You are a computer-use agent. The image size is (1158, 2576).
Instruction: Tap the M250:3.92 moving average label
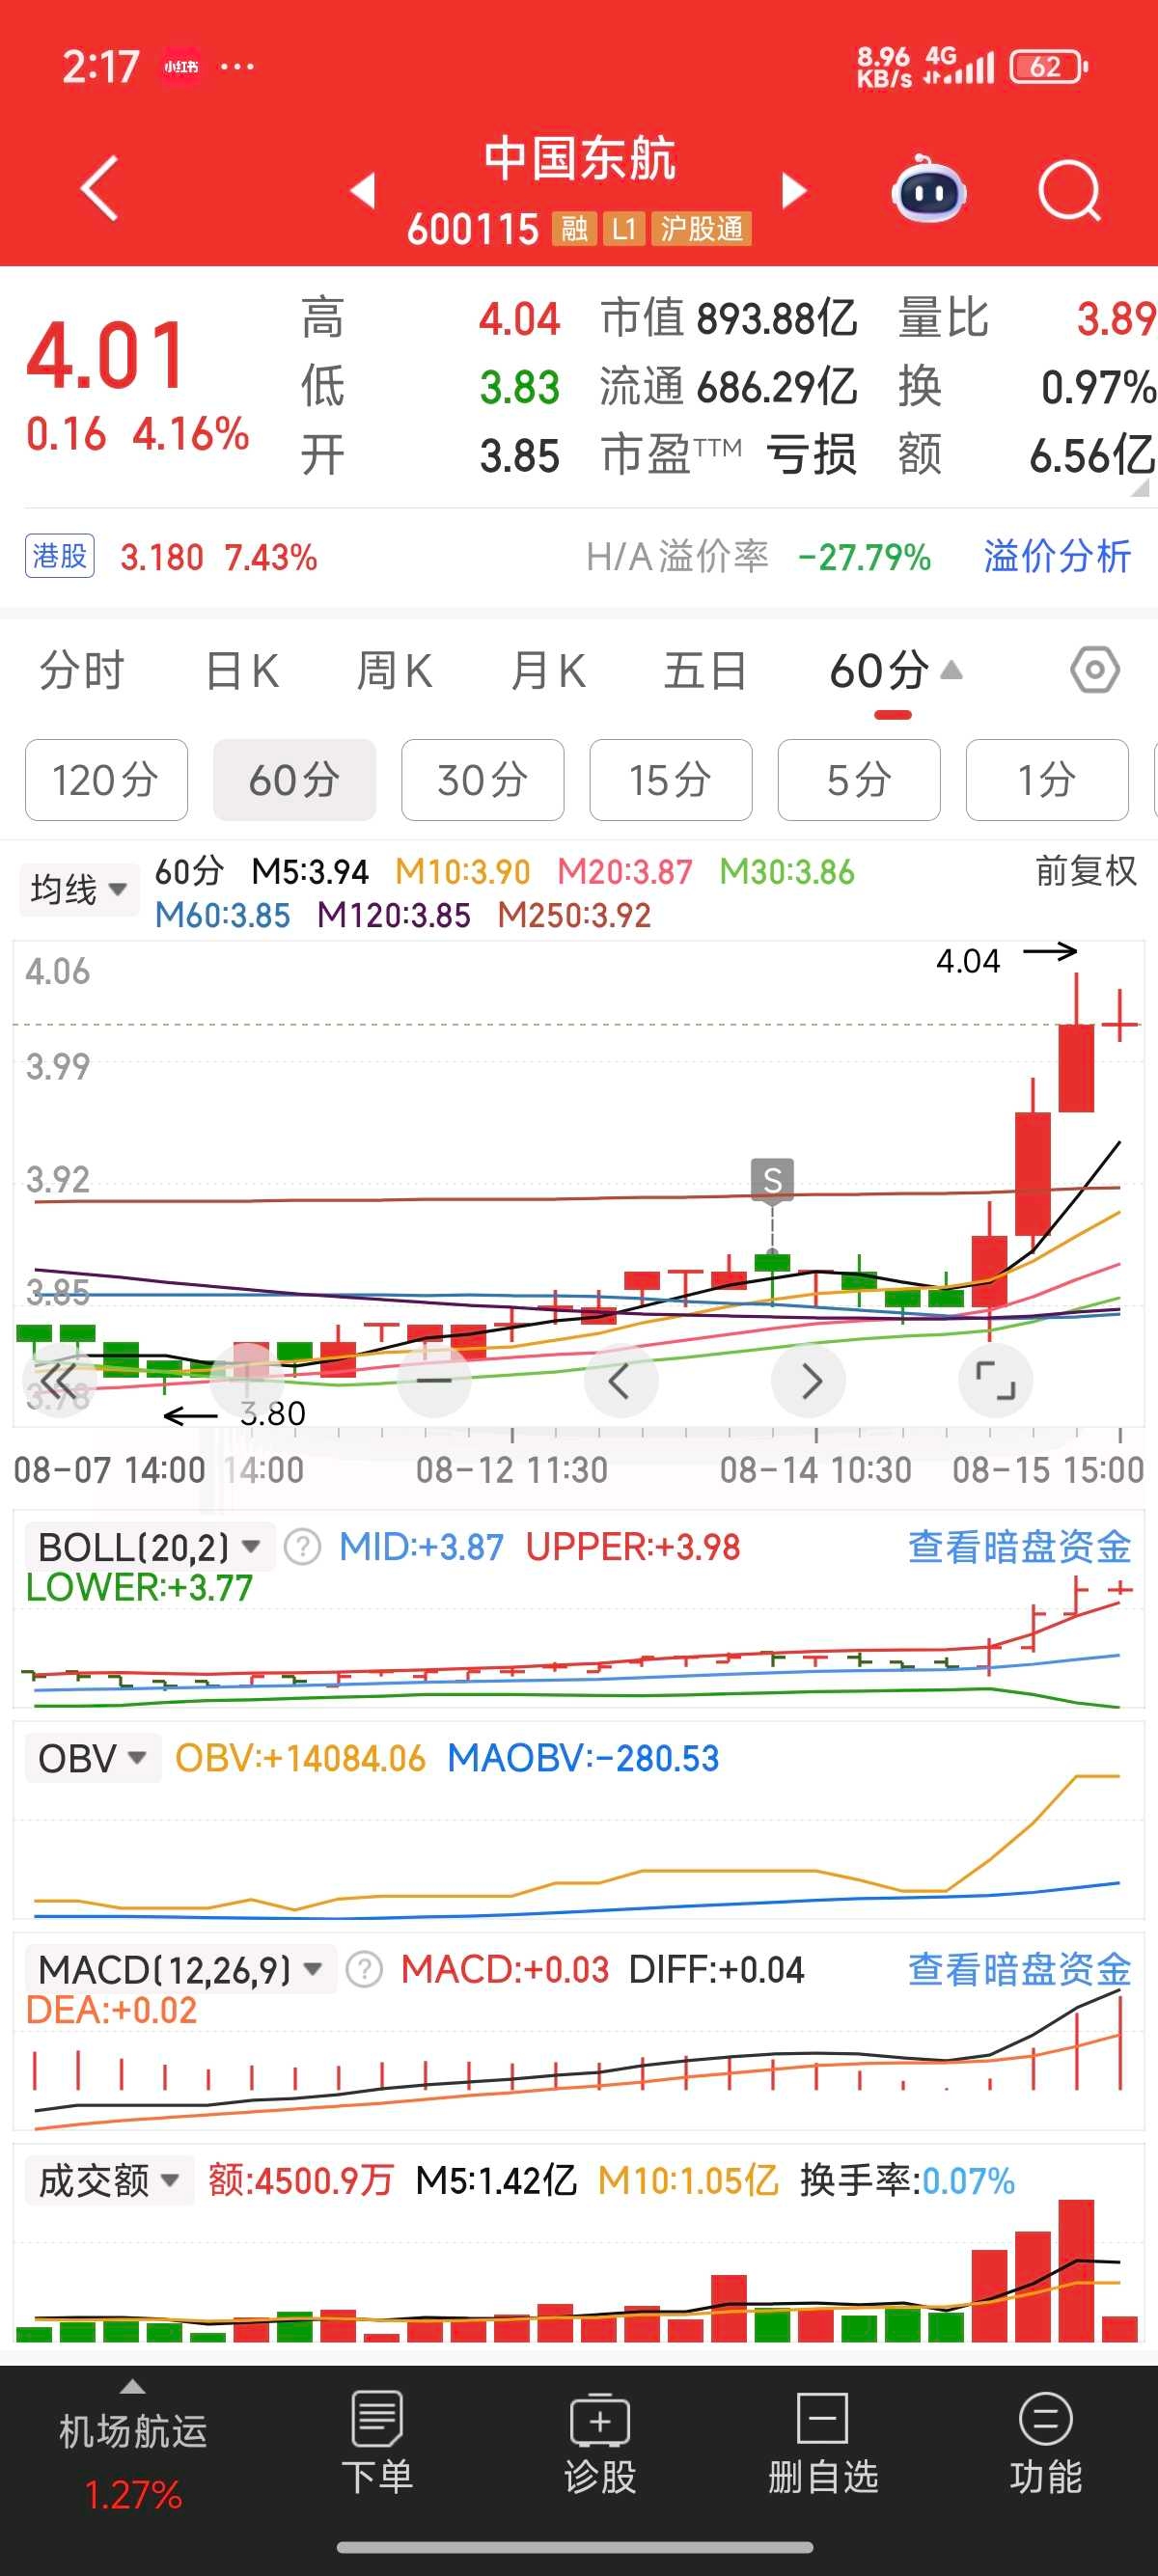[574, 915]
